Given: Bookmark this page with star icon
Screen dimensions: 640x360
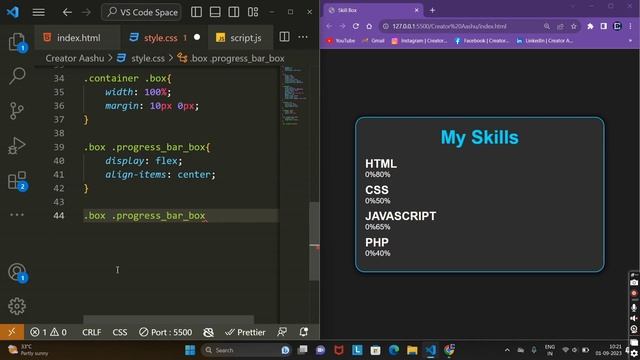Looking at the screenshot, I should coord(573,26).
